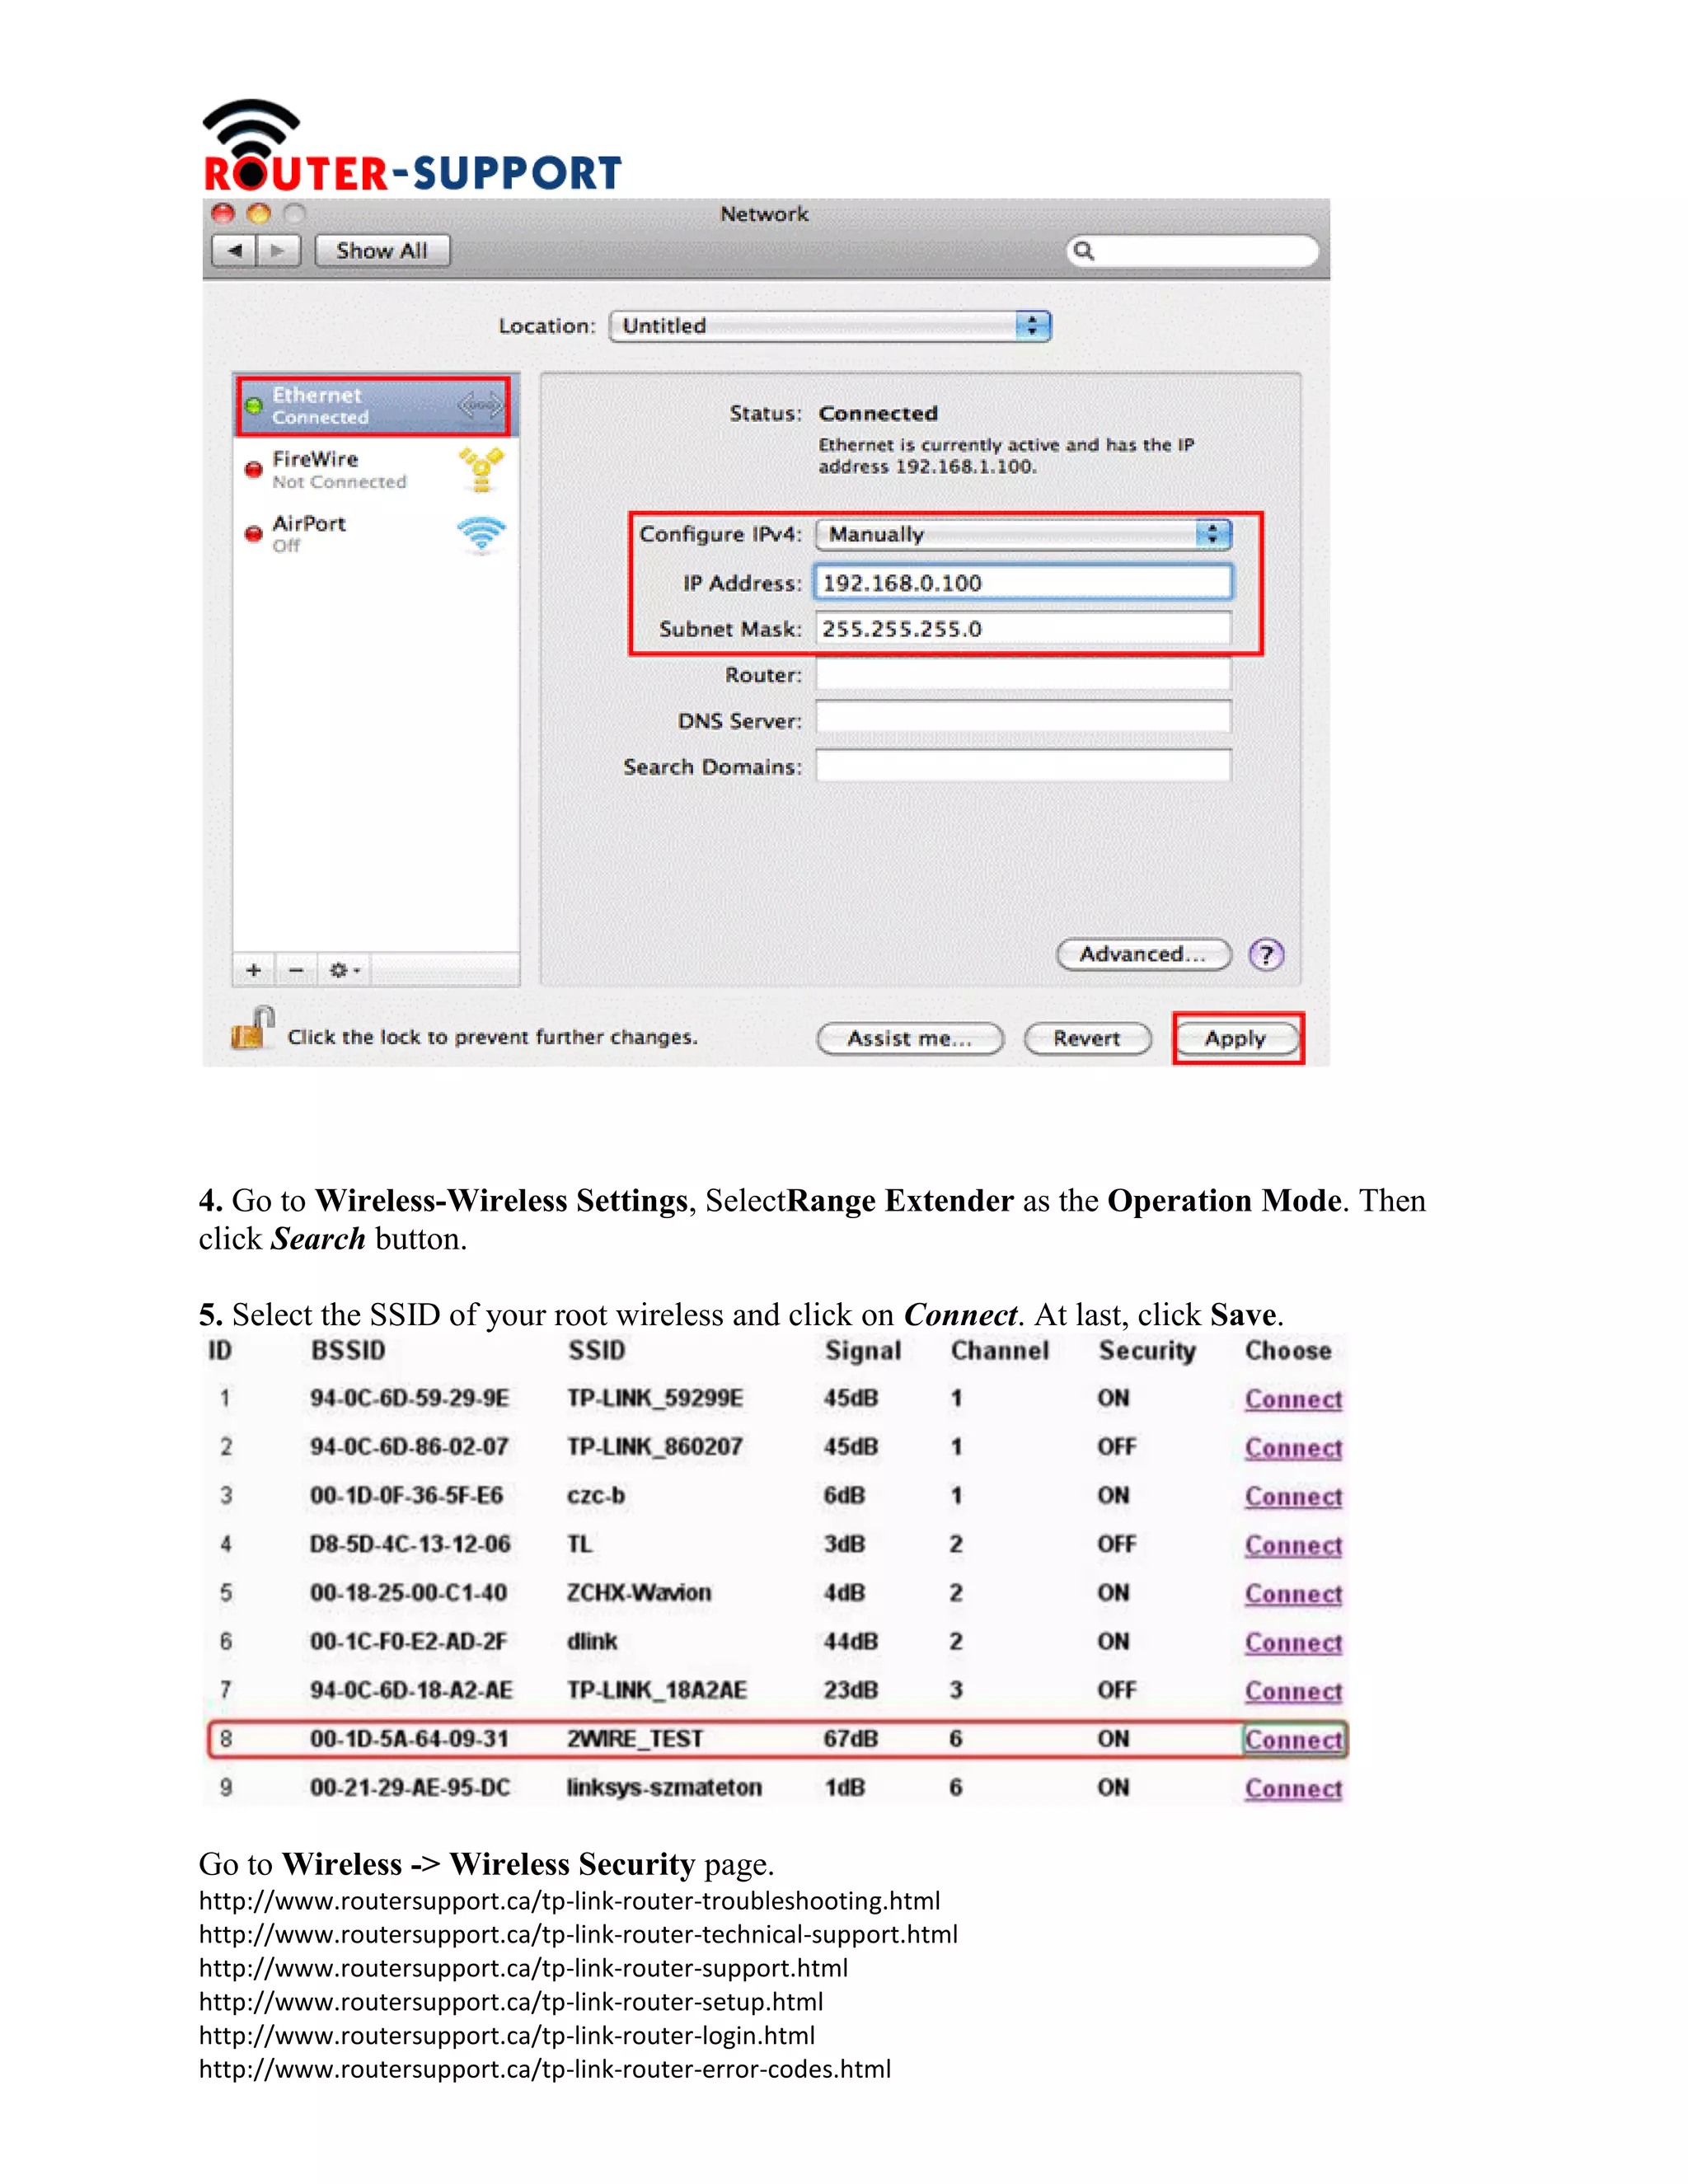Click the minus icon to remove service
1688x2184 pixels.
pos(296,969)
